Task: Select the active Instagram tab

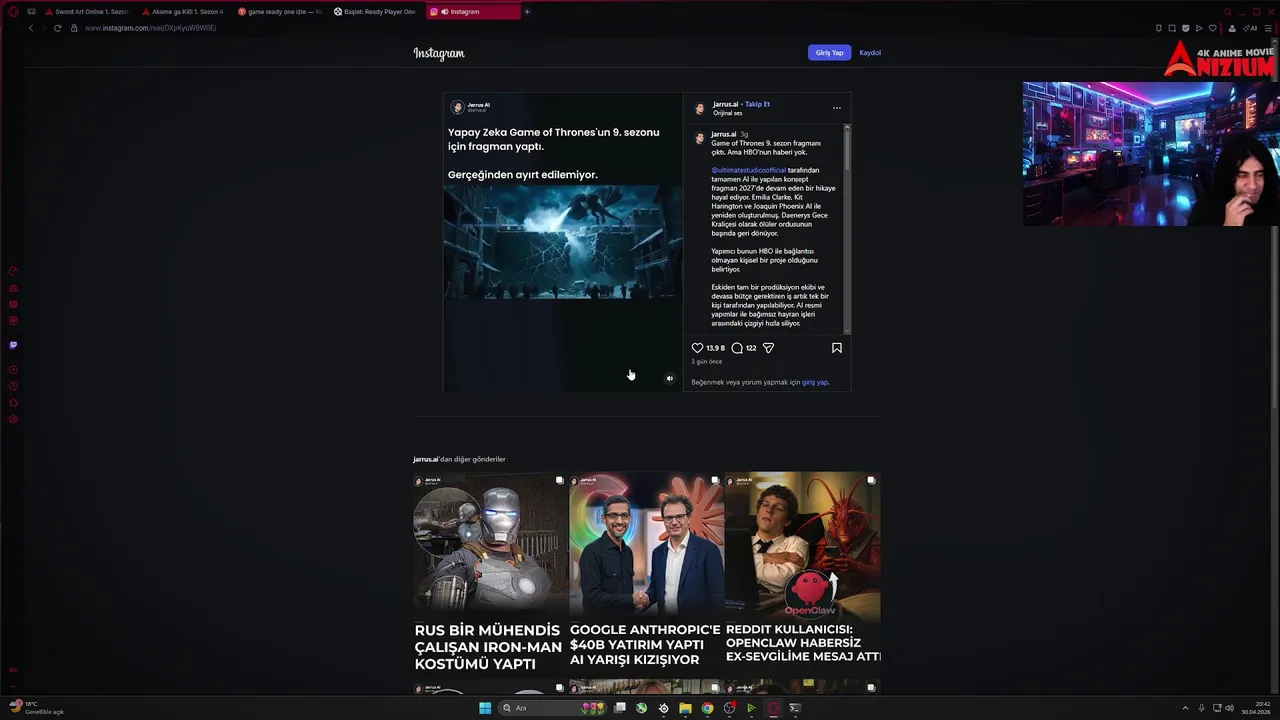Action: pyautogui.click(x=472, y=12)
